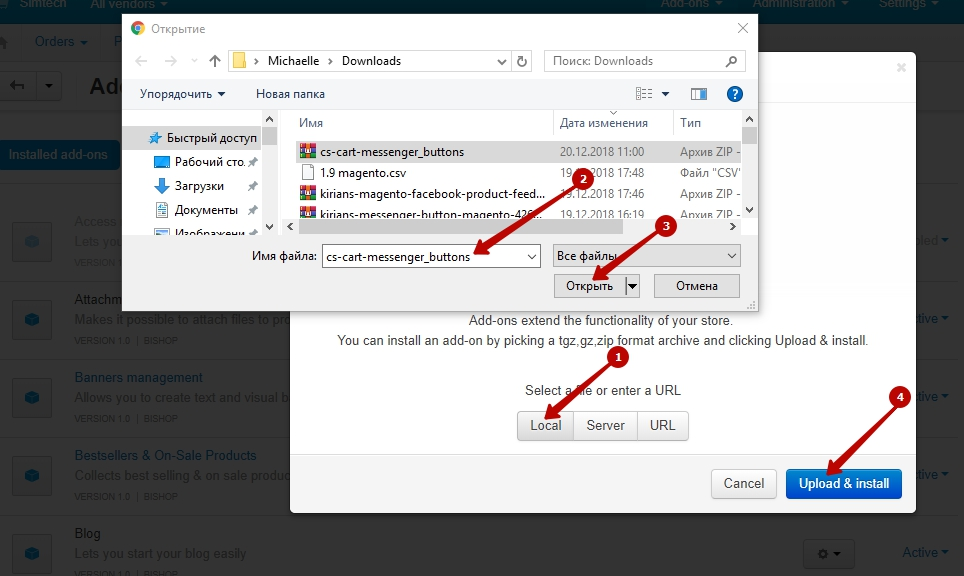Screen dimensions: 964x576
Task: Open recent locations dropdown arrow
Action: [194, 61]
